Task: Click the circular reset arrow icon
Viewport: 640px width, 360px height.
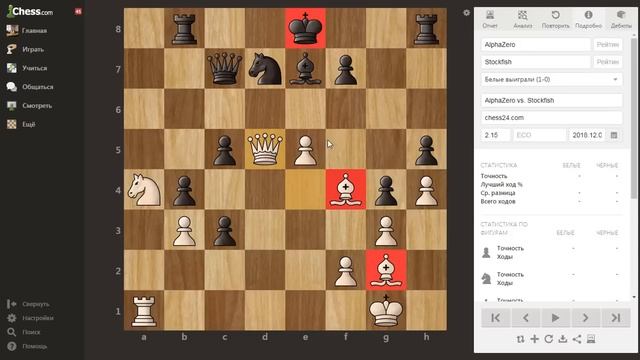Action: point(549,339)
